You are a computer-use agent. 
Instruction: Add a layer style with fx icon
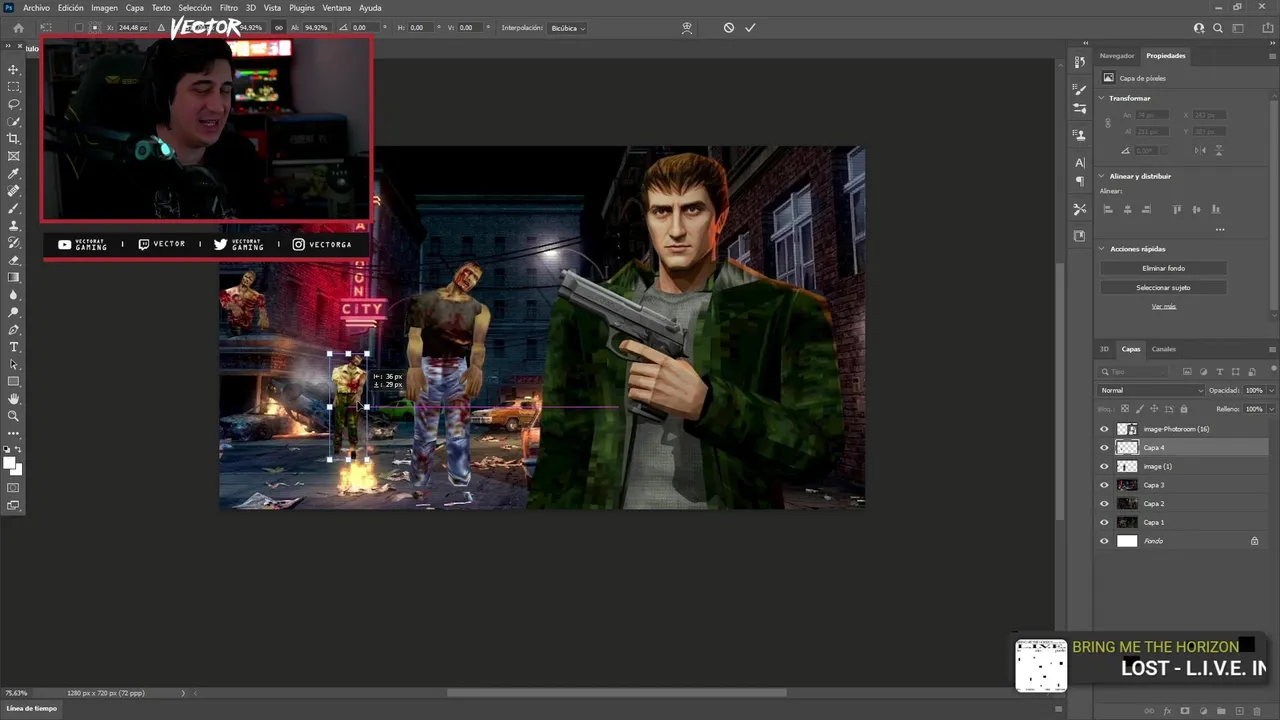point(1167,711)
